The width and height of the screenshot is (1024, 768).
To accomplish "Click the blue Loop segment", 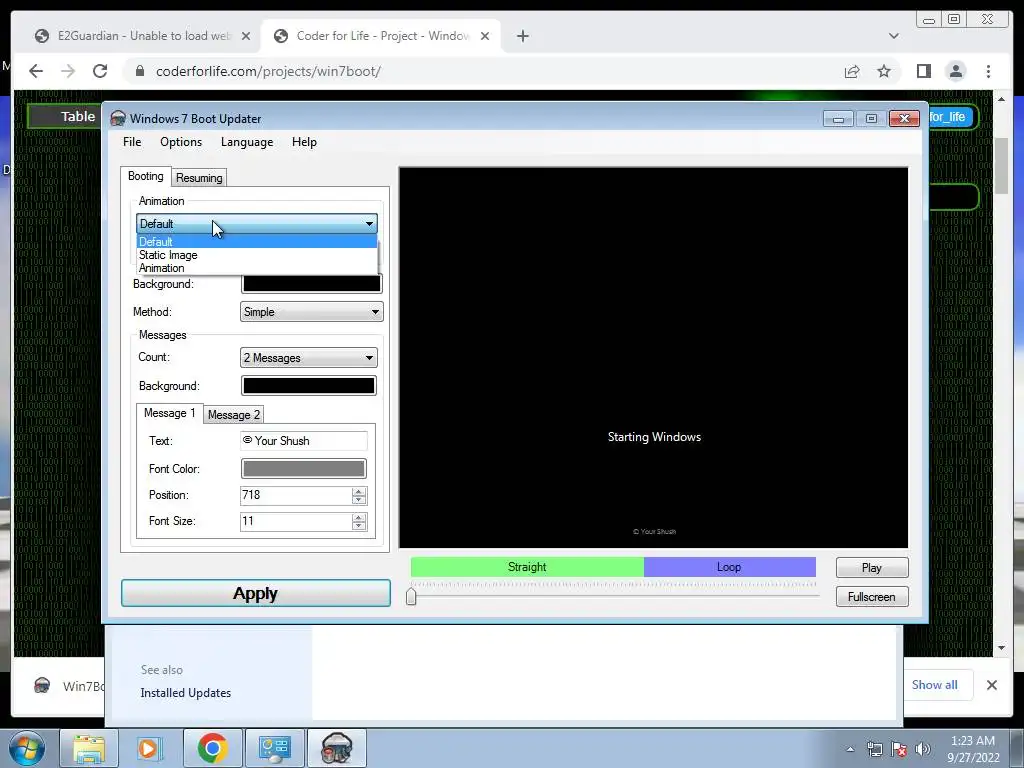I will pos(729,567).
